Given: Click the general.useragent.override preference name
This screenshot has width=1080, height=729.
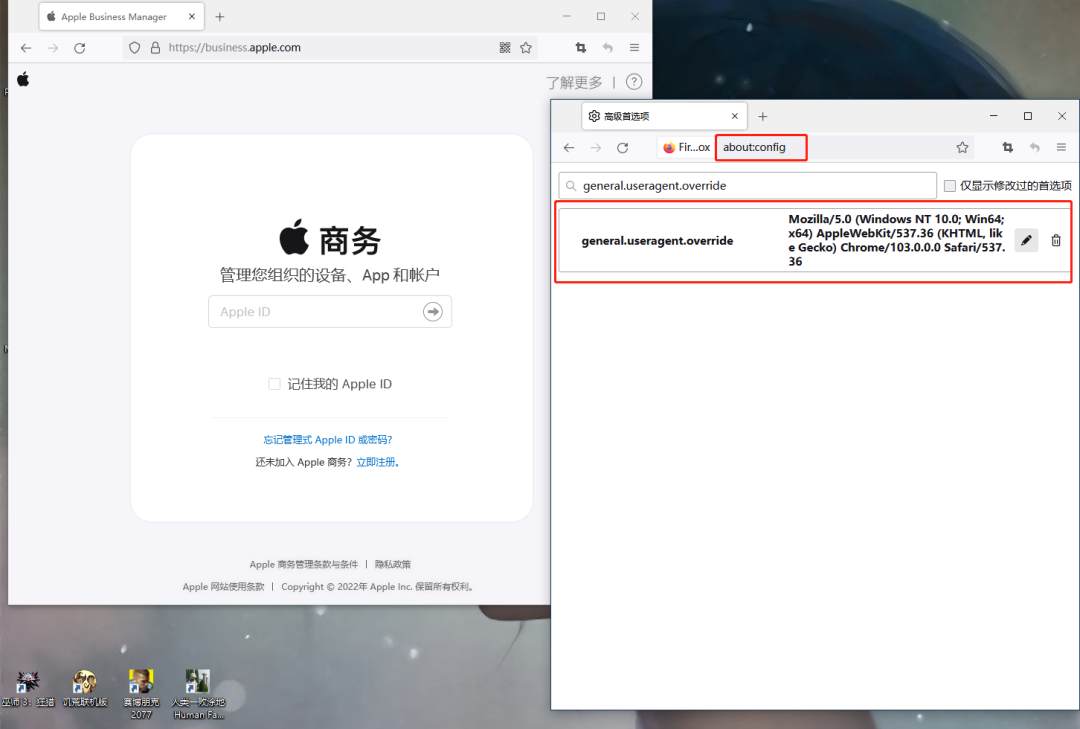Looking at the screenshot, I should point(657,240).
